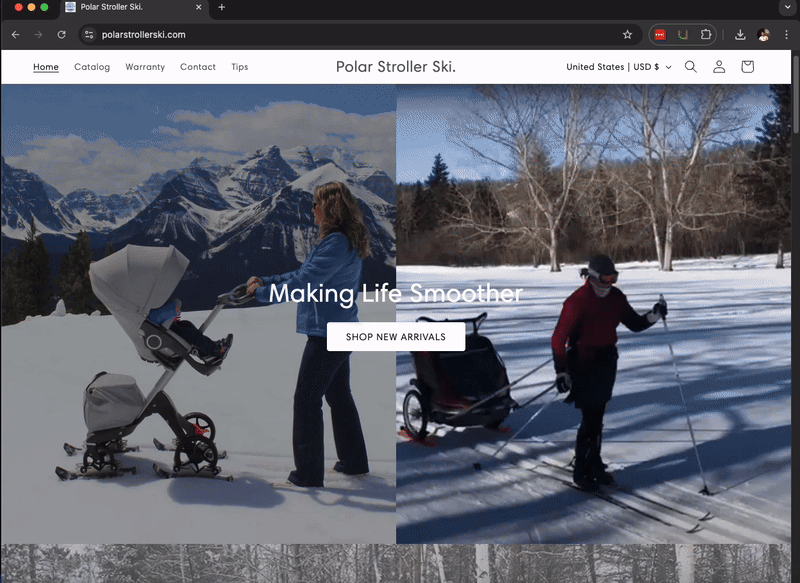800x583 pixels.
Task: Click the Contact navigation item
Action: point(197,66)
